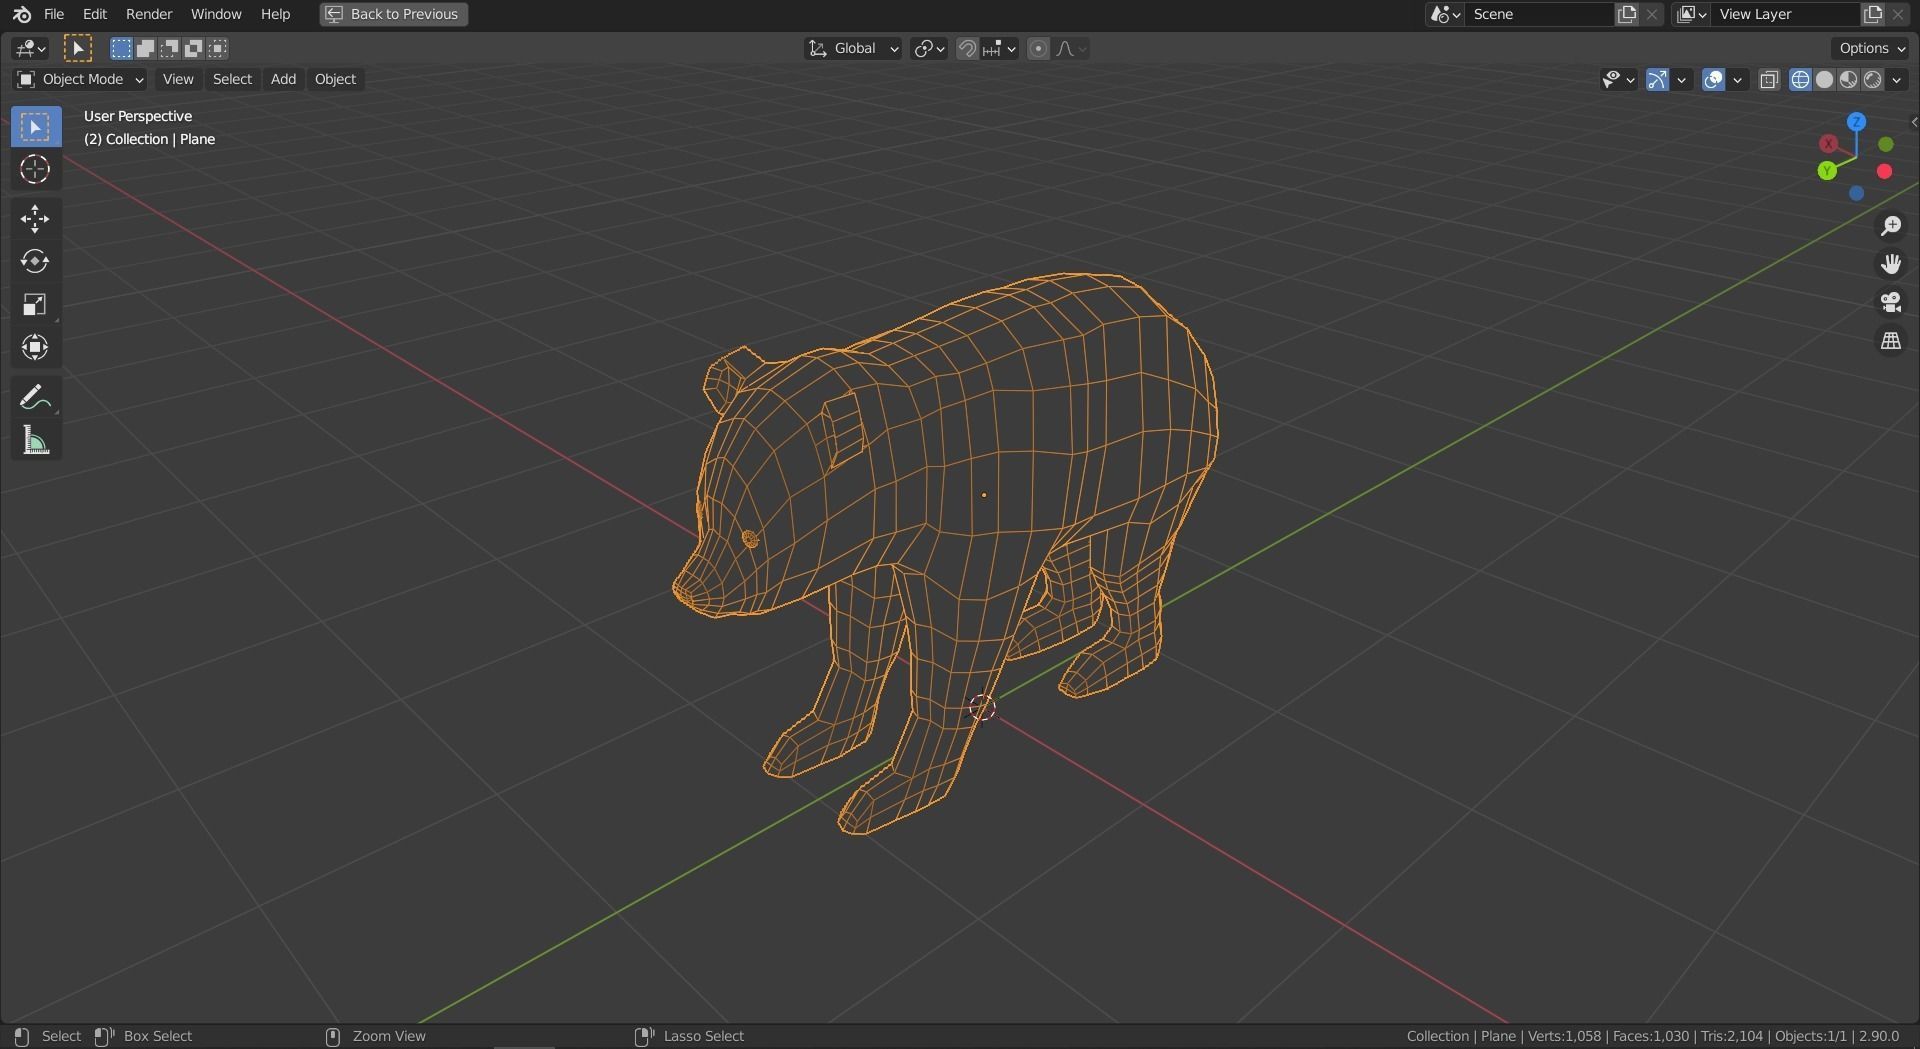Open the editor type dropdown
The image size is (1920, 1049).
pyautogui.click(x=31, y=48)
